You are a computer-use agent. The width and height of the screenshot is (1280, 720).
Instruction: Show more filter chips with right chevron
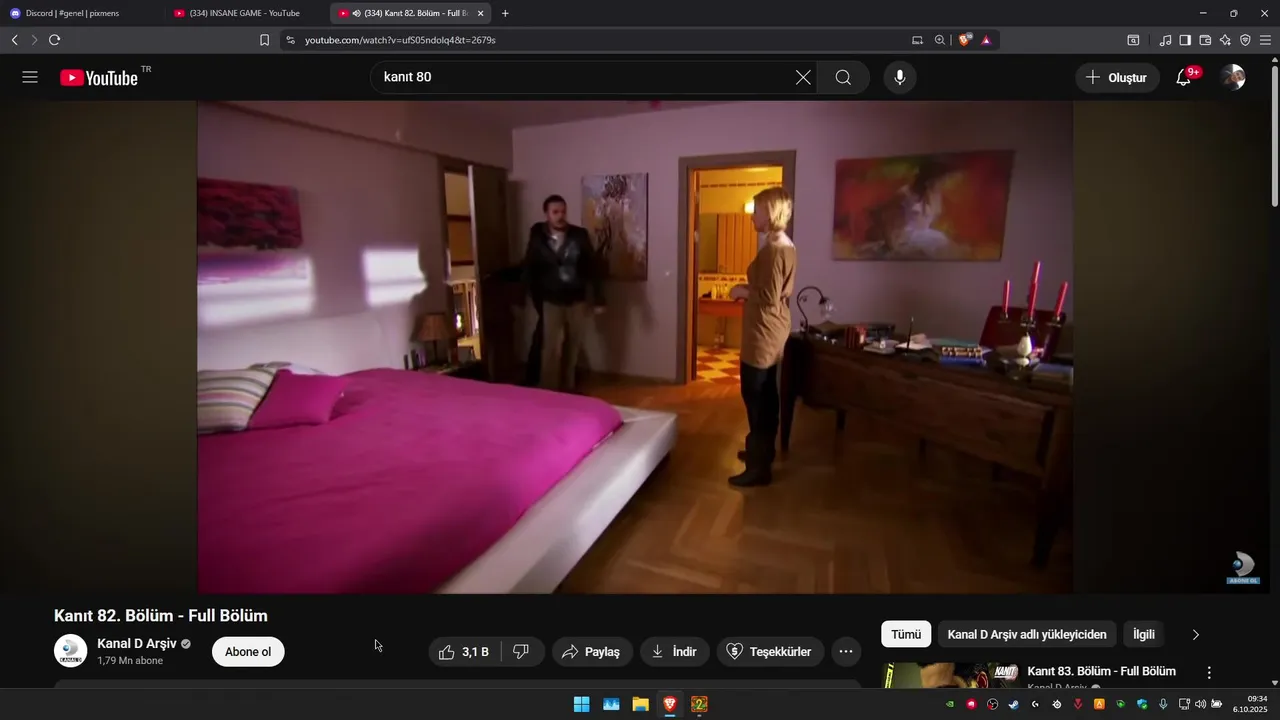(x=1195, y=634)
